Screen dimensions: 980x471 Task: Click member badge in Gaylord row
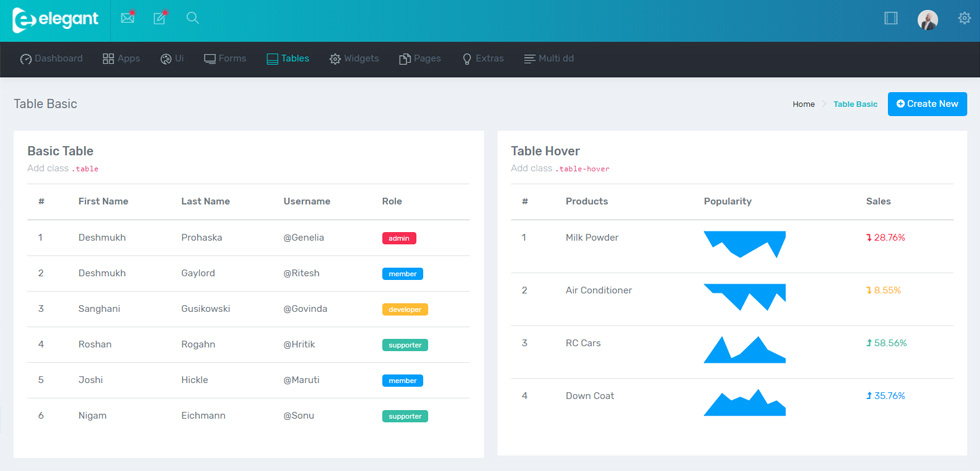pos(402,274)
